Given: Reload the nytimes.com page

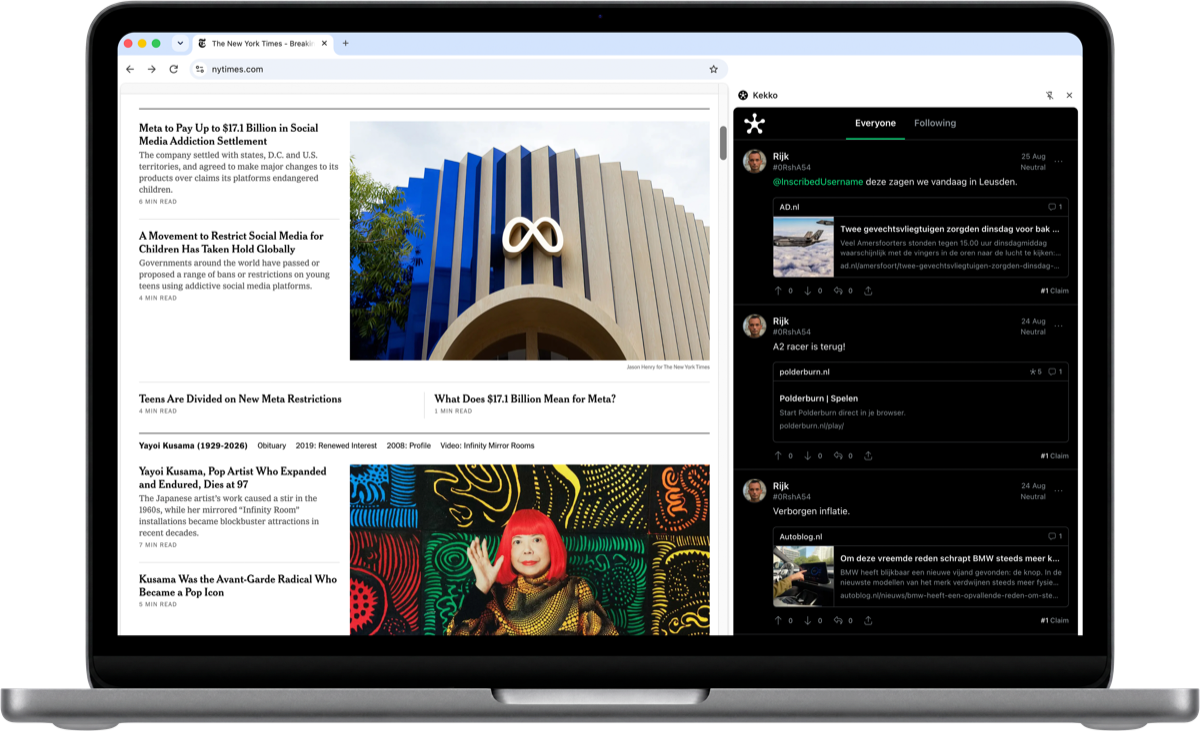Looking at the screenshot, I should (174, 69).
